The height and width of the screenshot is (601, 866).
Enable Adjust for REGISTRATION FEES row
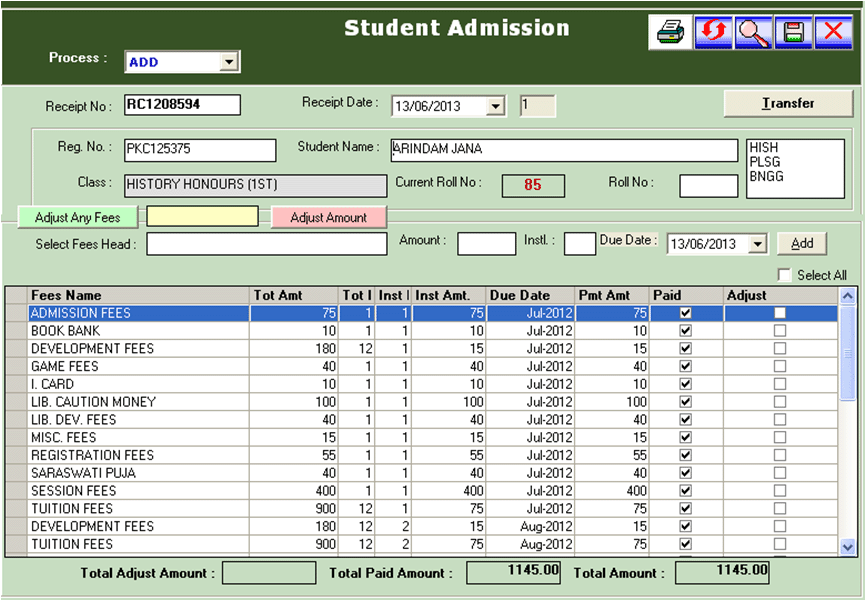point(780,455)
